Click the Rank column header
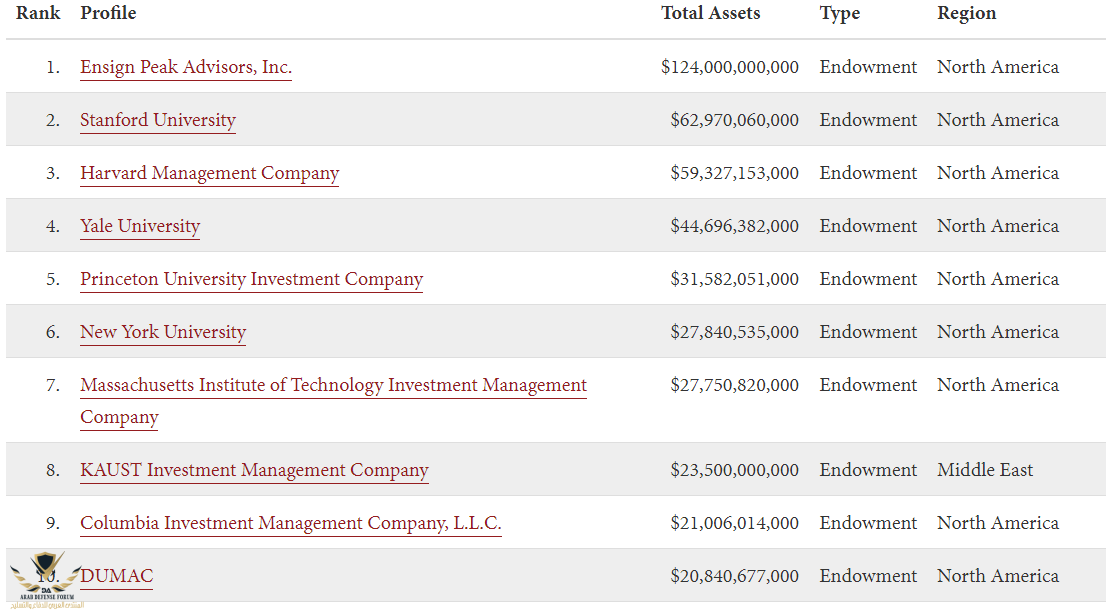 38,14
